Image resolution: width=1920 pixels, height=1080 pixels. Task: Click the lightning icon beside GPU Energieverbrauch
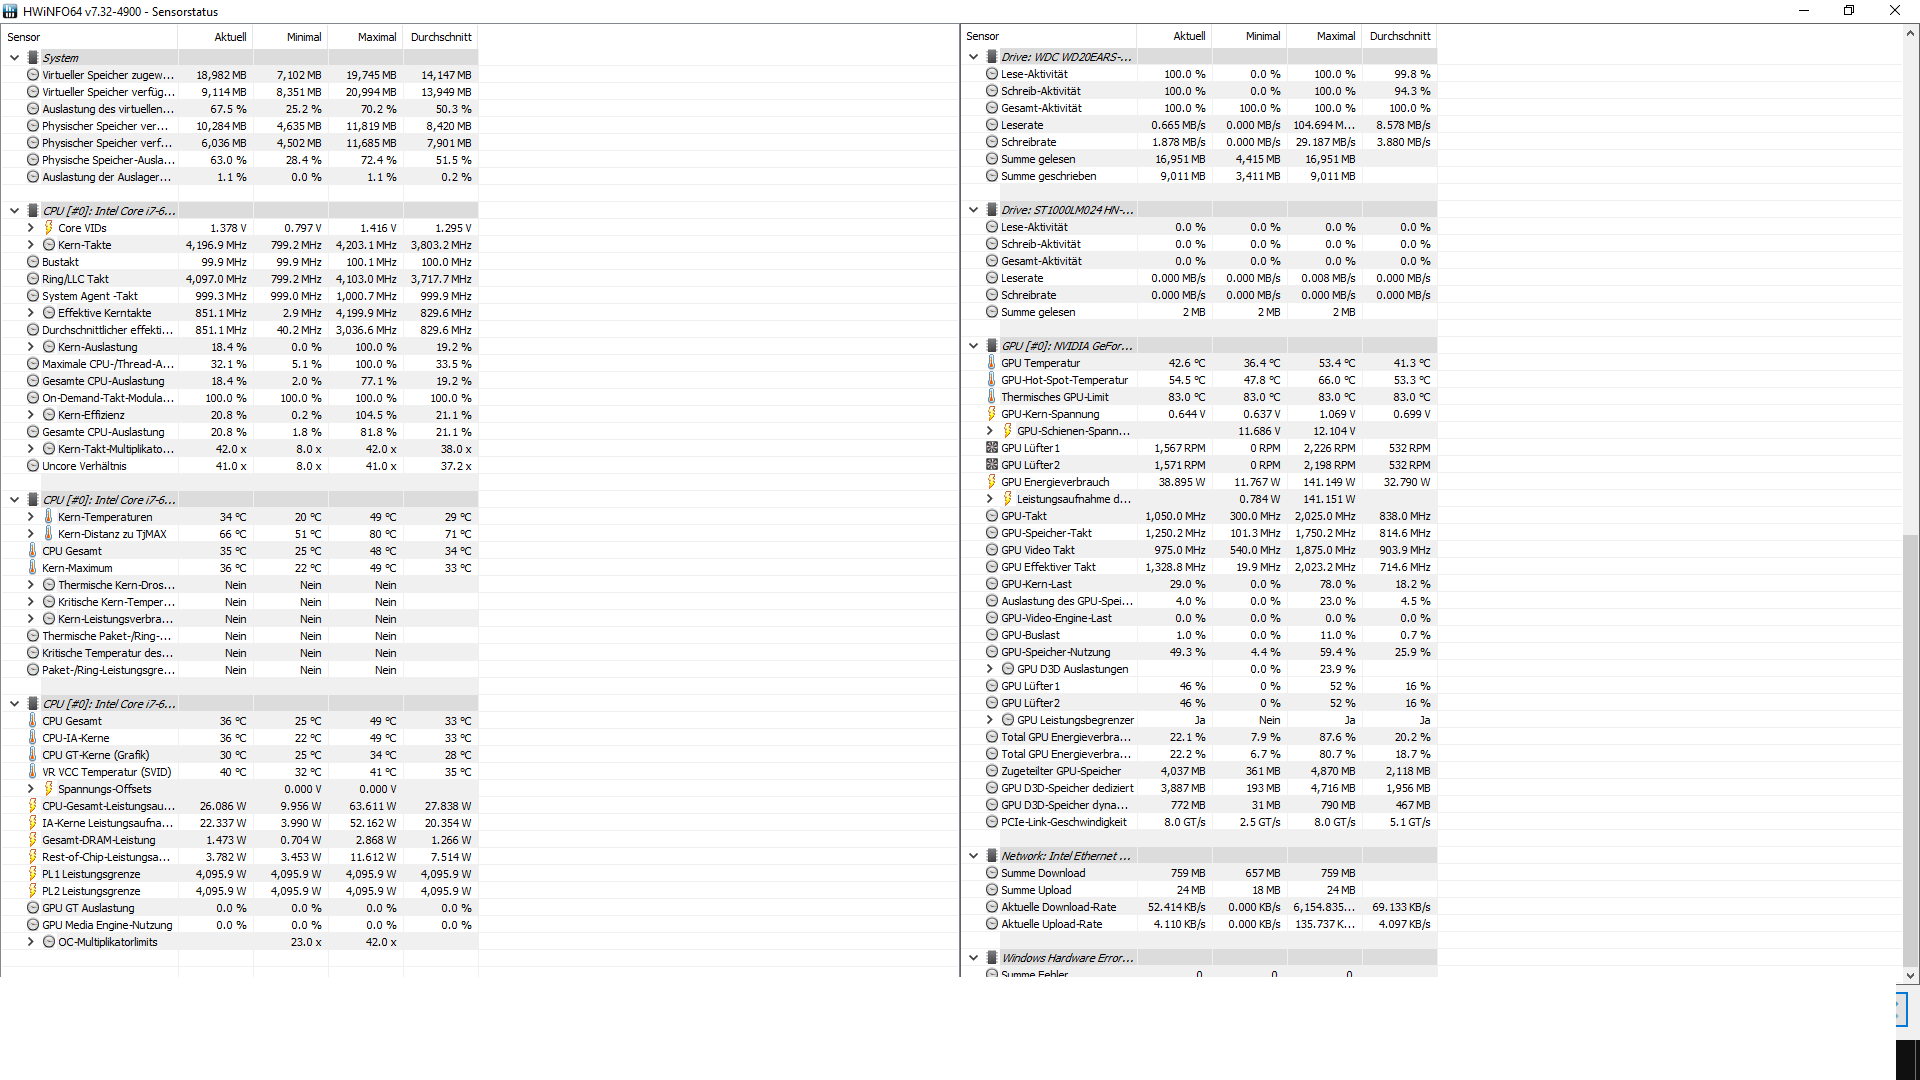(x=991, y=482)
